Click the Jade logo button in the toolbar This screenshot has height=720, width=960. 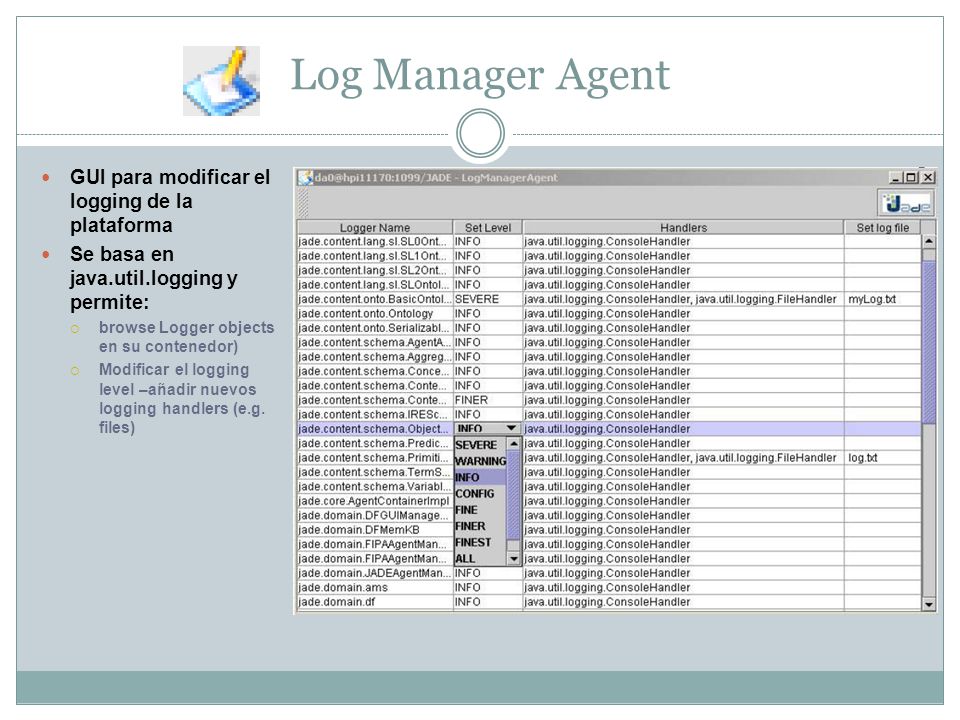click(907, 203)
